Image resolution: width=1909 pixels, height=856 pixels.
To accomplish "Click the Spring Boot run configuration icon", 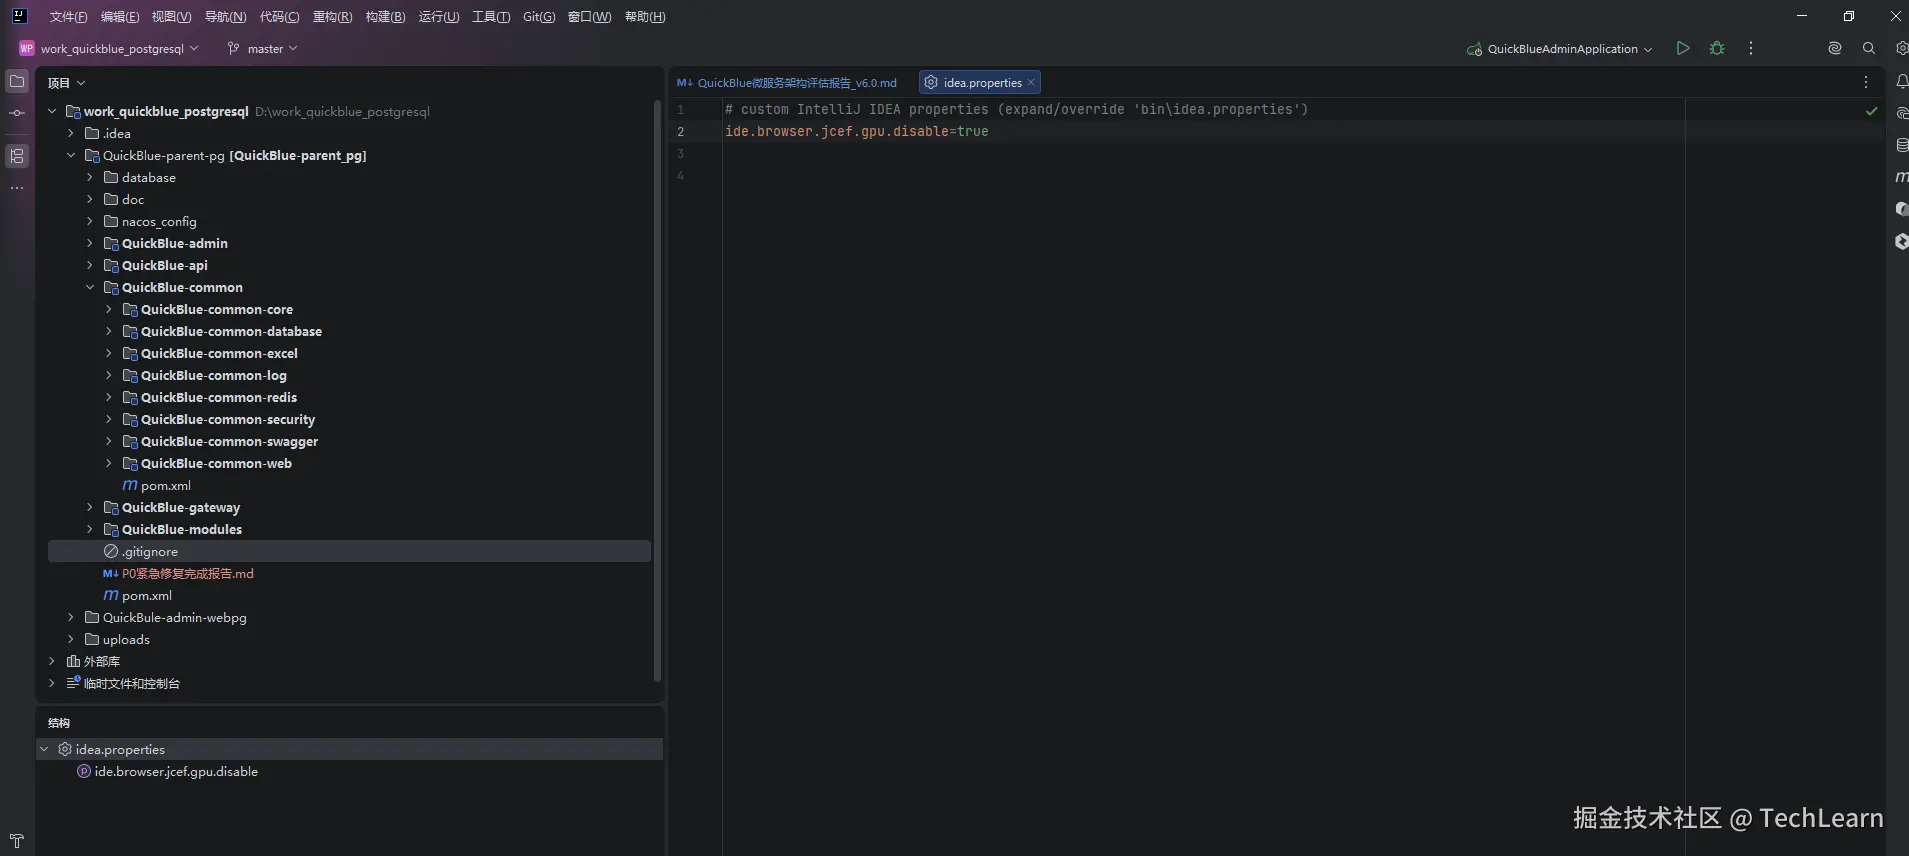I will 1474,49.
